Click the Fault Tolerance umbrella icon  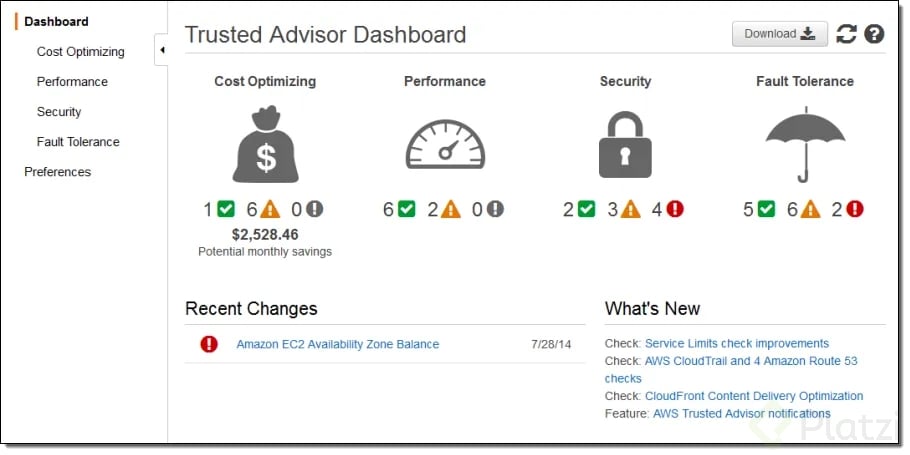[x=805, y=145]
